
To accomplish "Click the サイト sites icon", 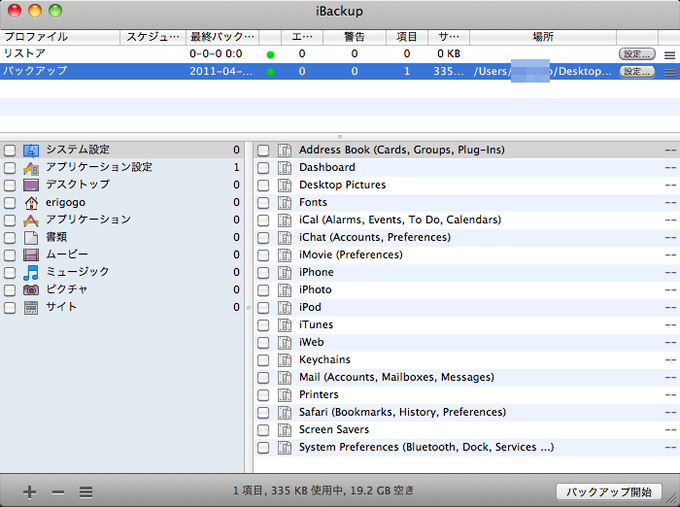I will click(x=31, y=307).
